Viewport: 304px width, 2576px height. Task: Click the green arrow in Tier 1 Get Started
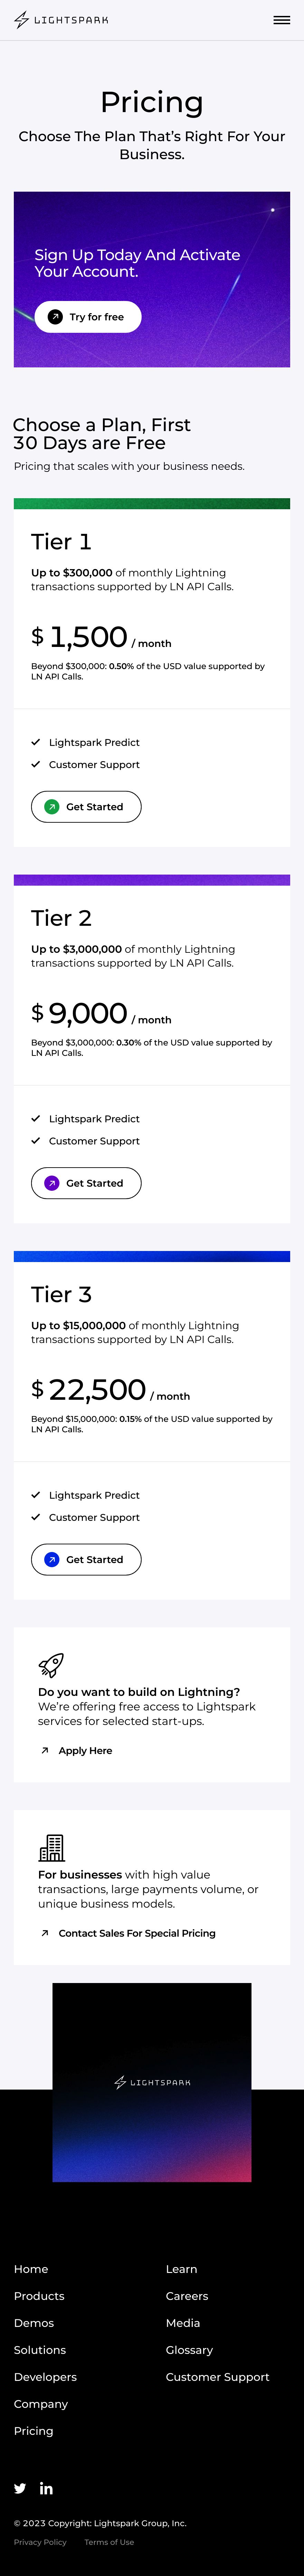tap(52, 807)
